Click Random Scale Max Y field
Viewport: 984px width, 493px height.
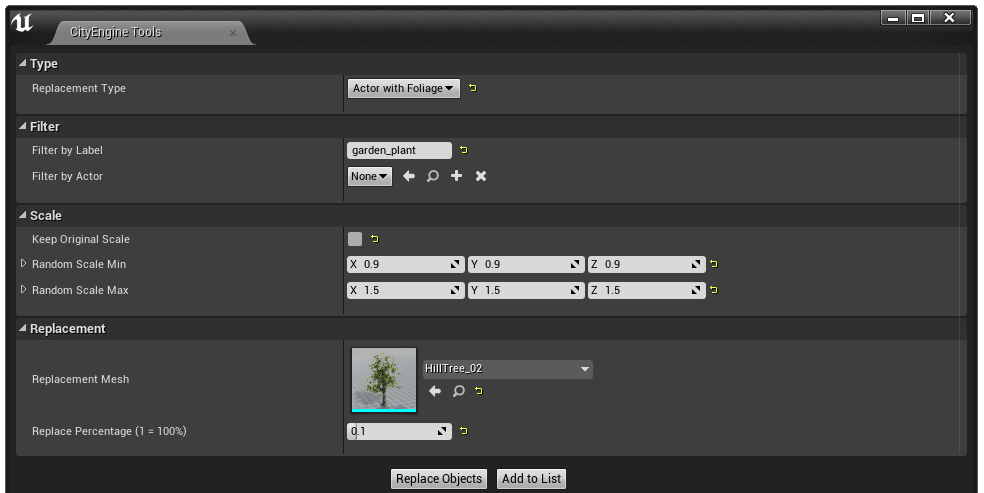[x=526, y=290]
